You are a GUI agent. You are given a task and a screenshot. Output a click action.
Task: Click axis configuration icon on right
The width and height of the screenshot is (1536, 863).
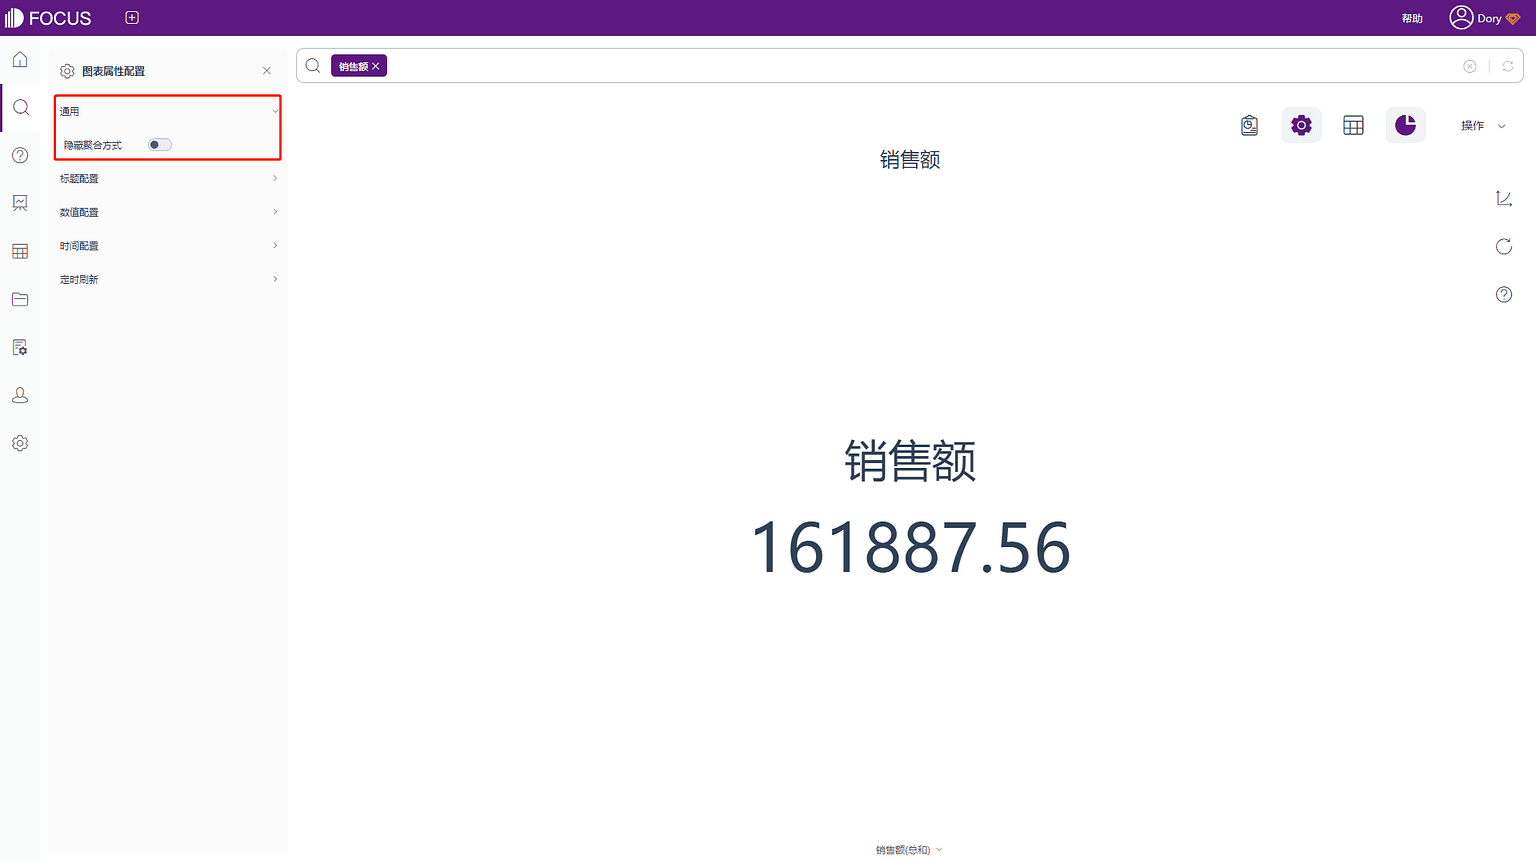tap(1504, 199)
